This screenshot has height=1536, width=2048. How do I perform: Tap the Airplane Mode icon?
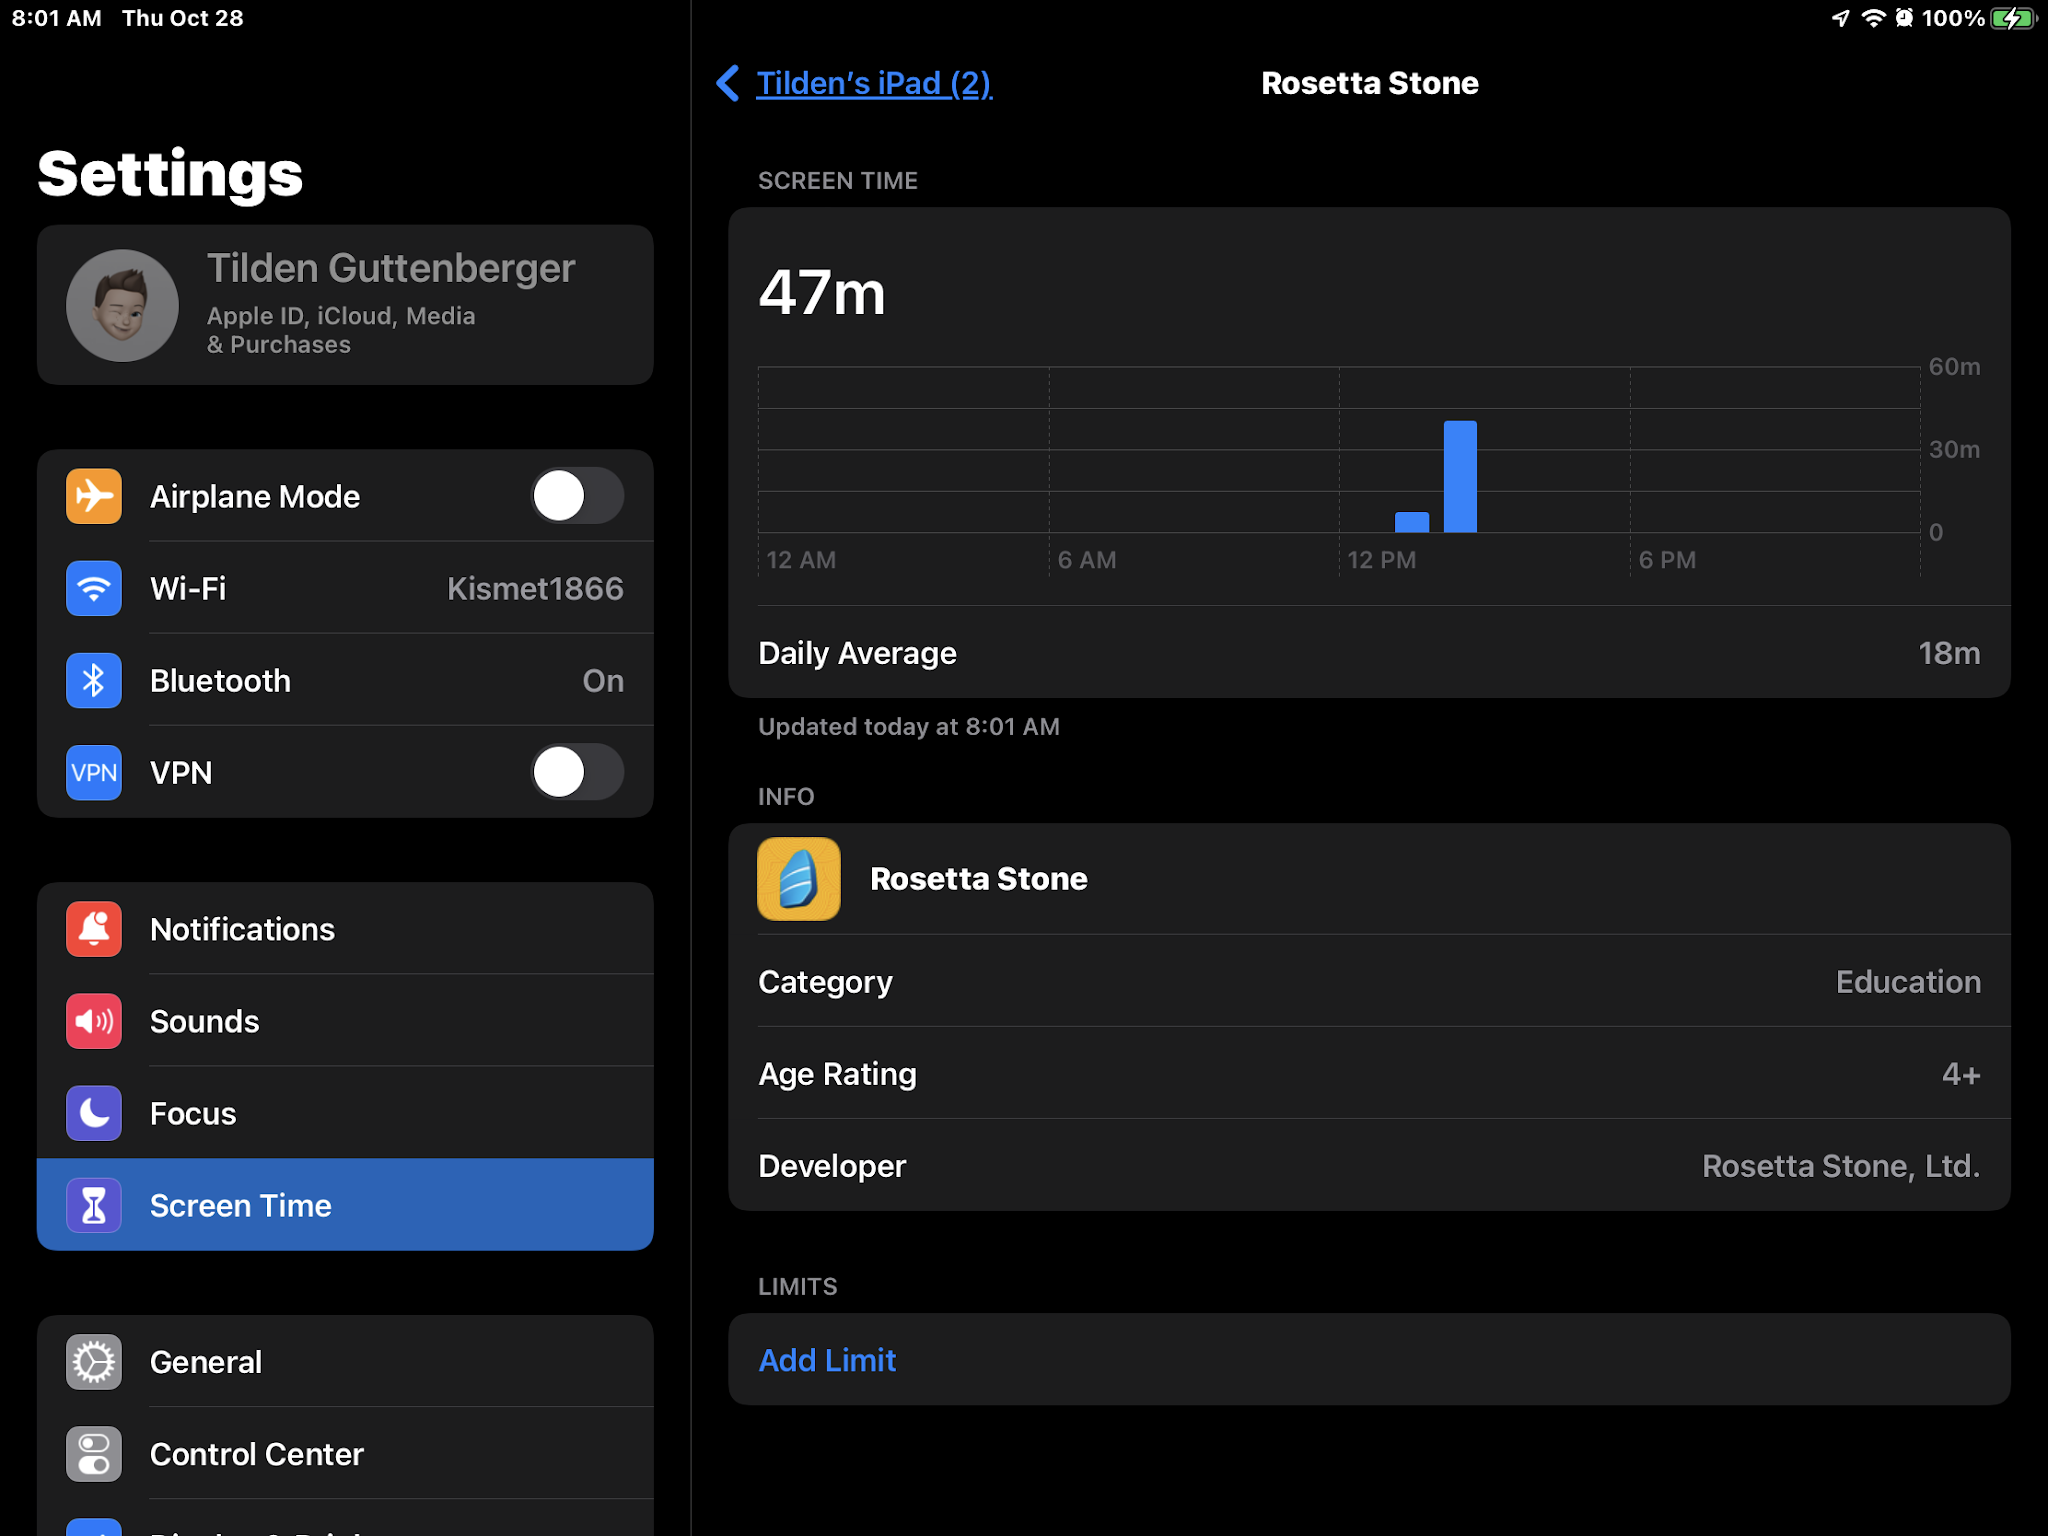pos(94,496)
